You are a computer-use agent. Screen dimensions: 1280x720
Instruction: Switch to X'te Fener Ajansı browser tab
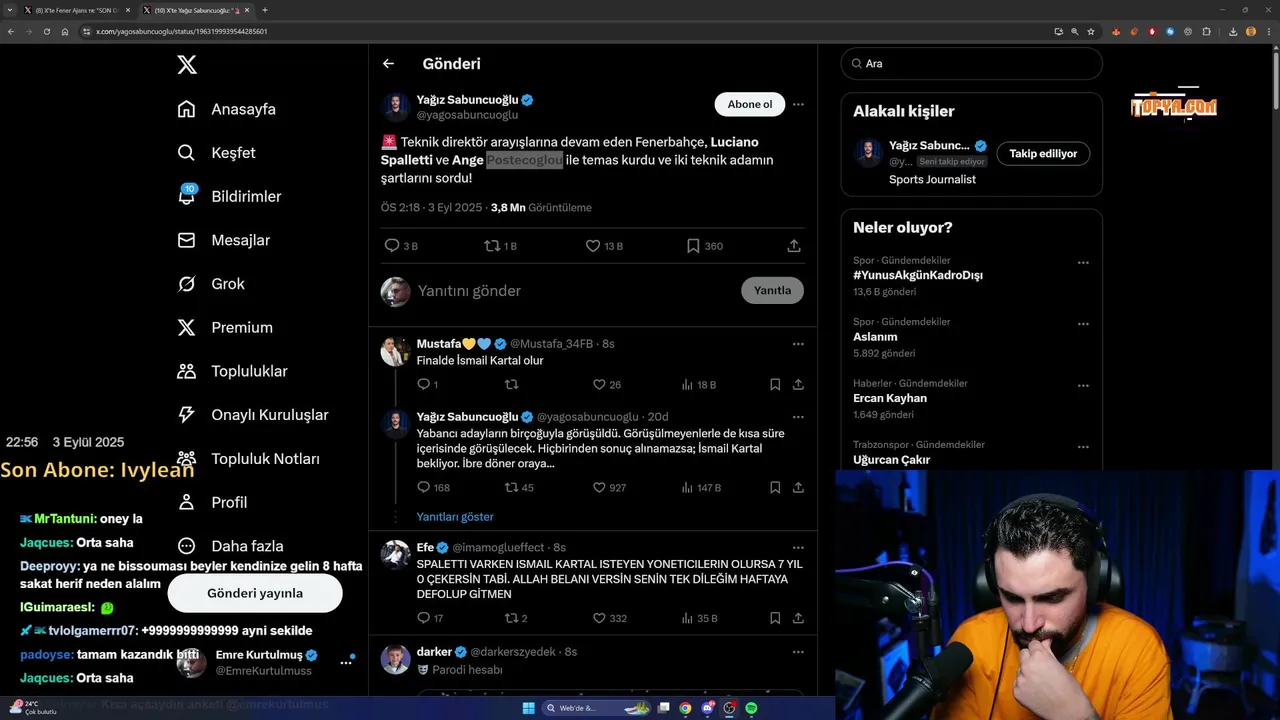click(75, 10)
